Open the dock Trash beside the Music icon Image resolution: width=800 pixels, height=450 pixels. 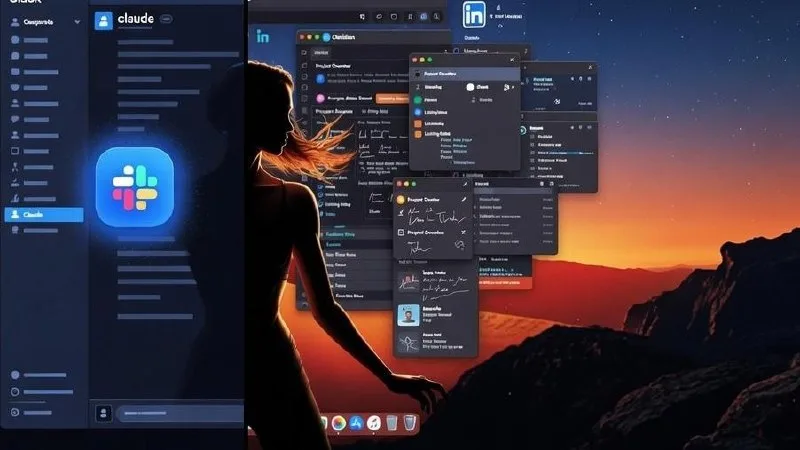[391, 423]
